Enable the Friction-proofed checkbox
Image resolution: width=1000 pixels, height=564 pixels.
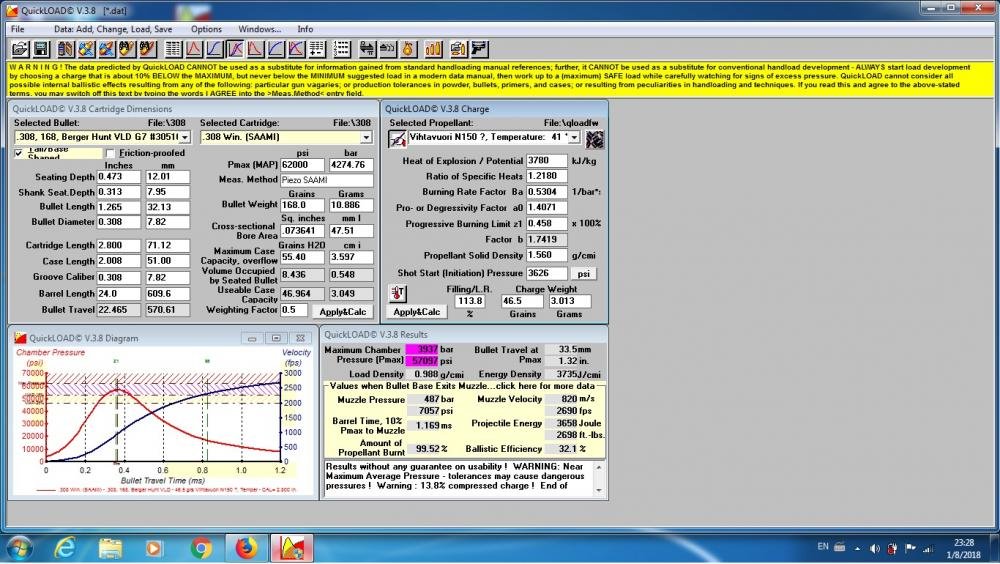[x=110, y=153]
